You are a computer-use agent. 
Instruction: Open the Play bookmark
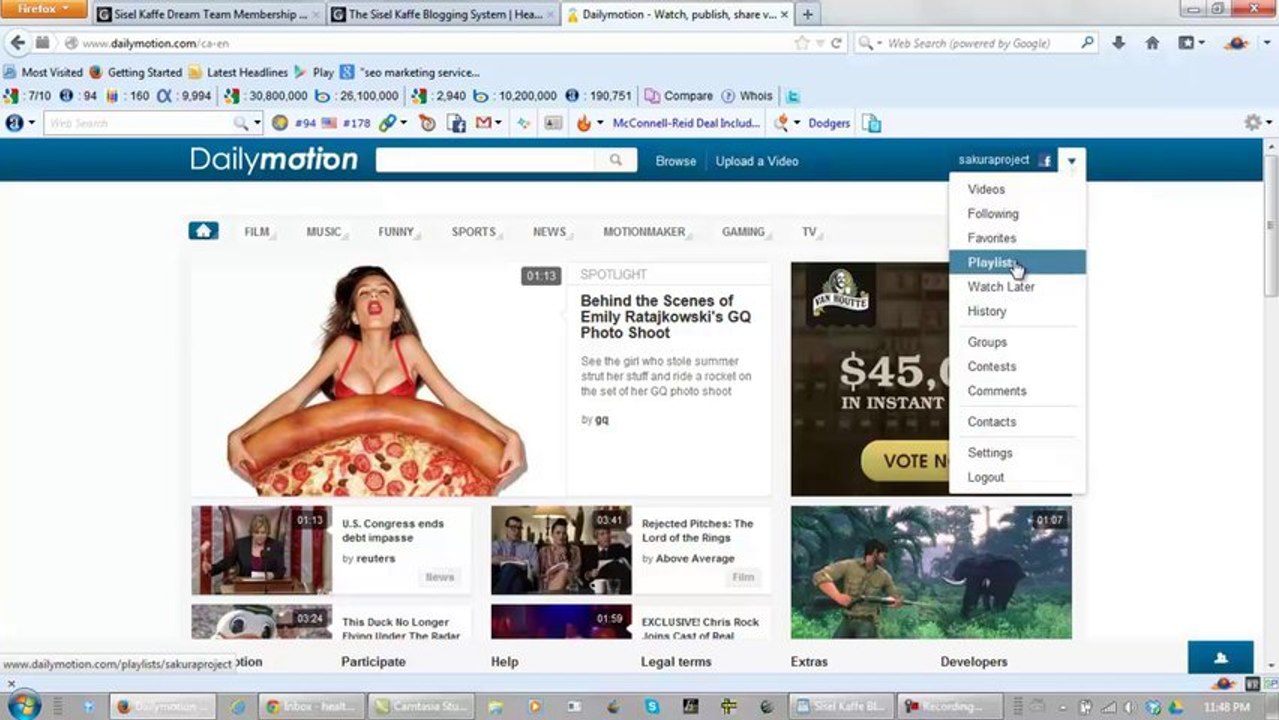pos(314,72)
